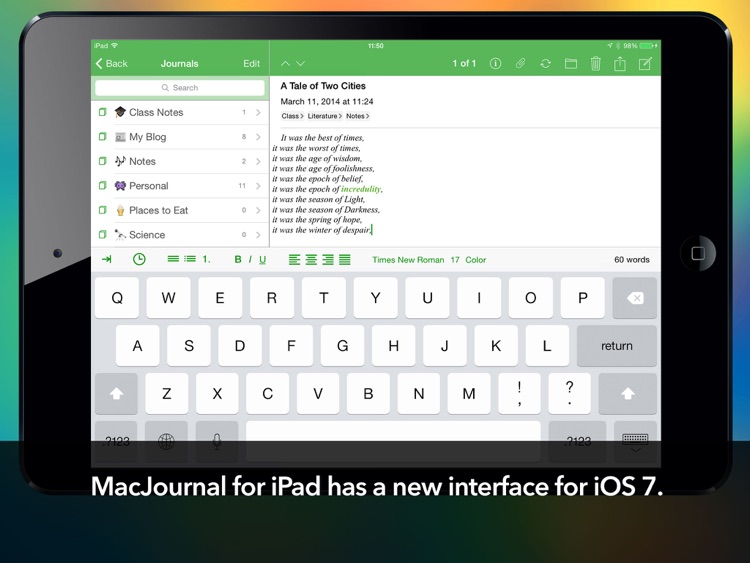Tap the journals Search field
750x563 pixels.
point(180,88)
